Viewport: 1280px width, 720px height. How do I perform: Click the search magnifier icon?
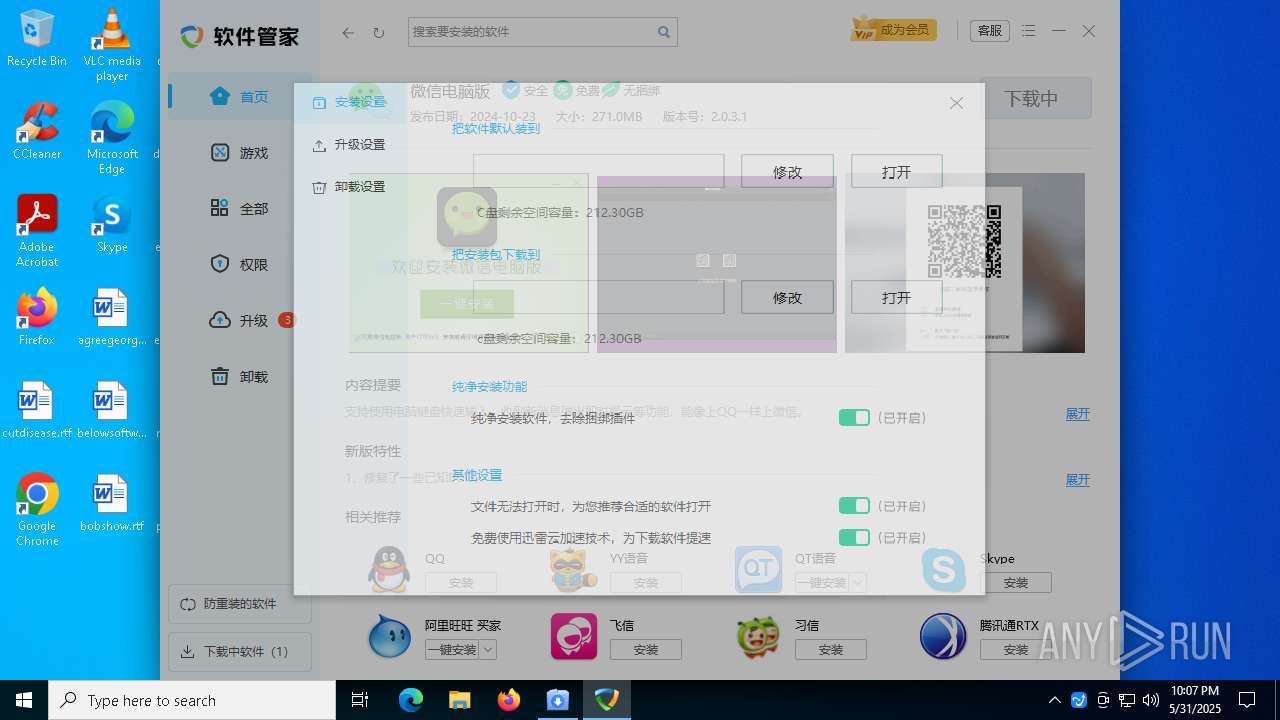click(664, 32)
